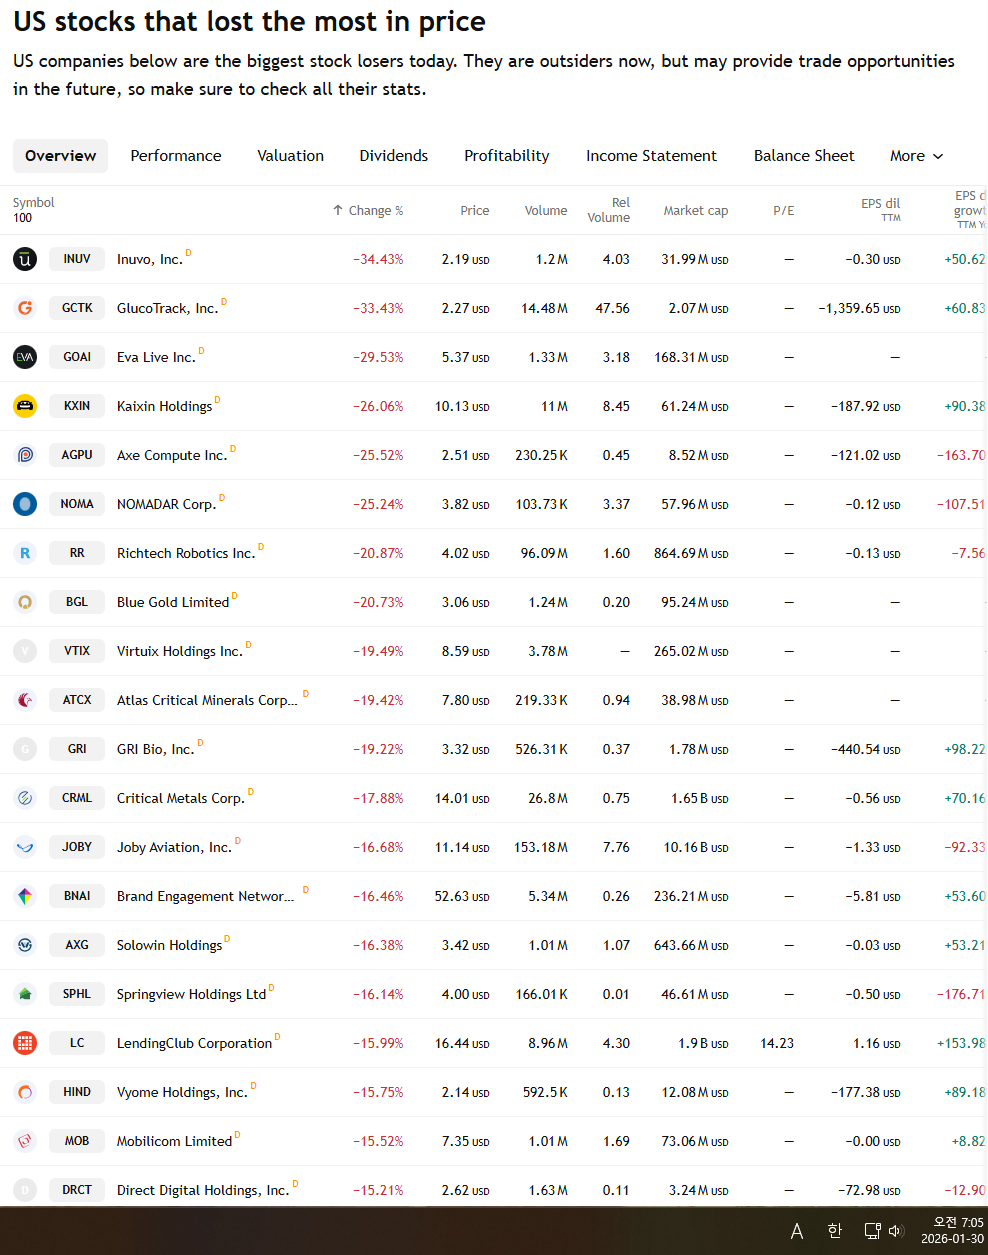Image resolution: width=988 pixels, height=1255 pixels.
Task: Click the Critical Metals Corp. logo icon
Action: click(25, 798)
